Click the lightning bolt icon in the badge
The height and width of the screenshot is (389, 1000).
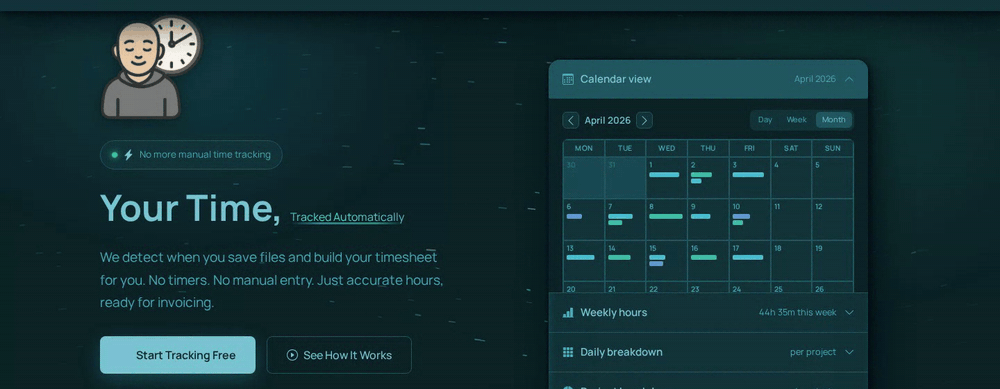[128, 155]
